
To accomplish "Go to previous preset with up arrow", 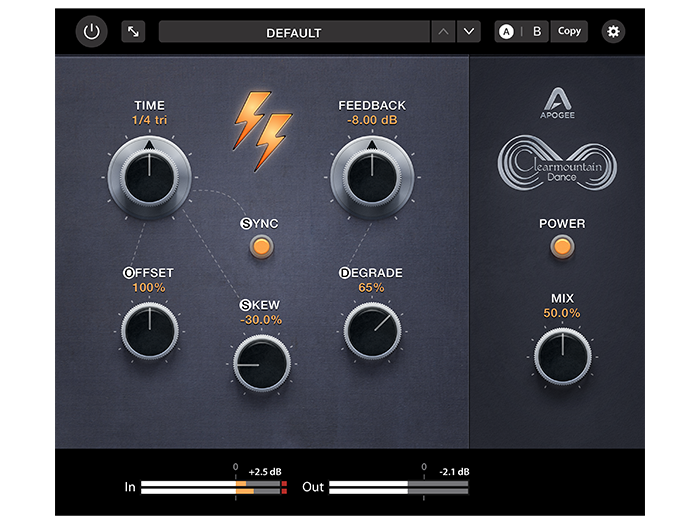I will point(443,32).
